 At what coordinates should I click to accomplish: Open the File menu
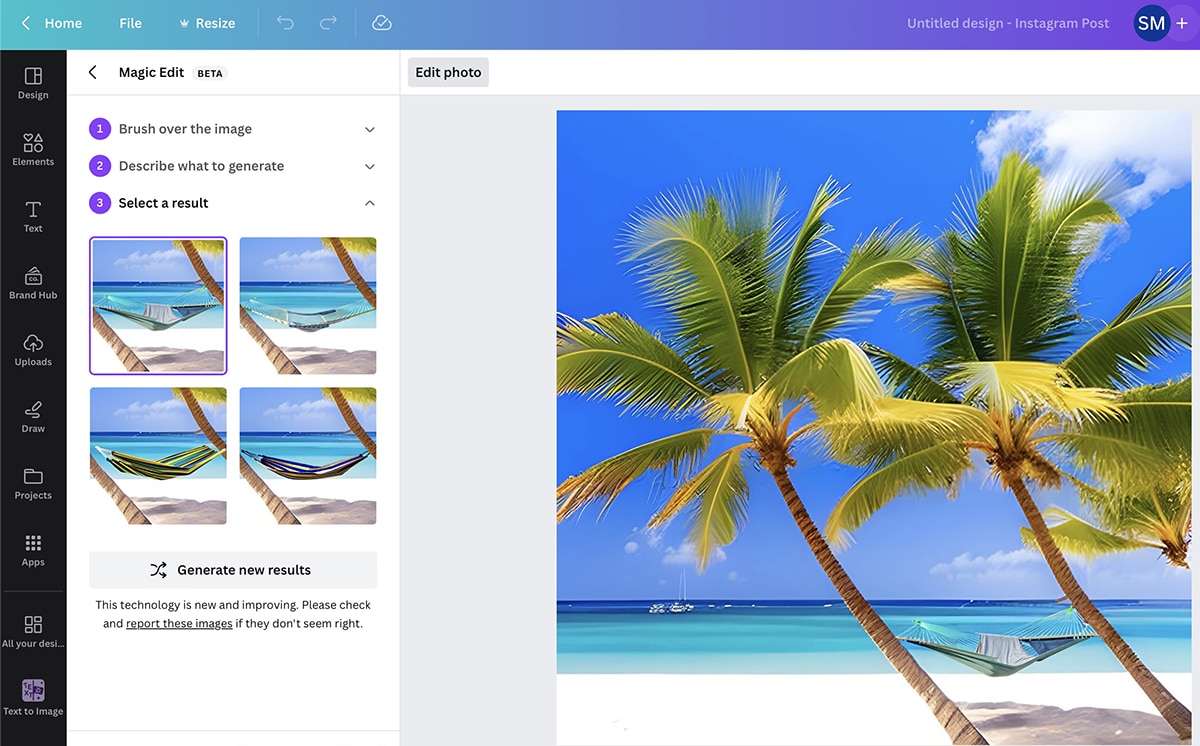point(130,23)
